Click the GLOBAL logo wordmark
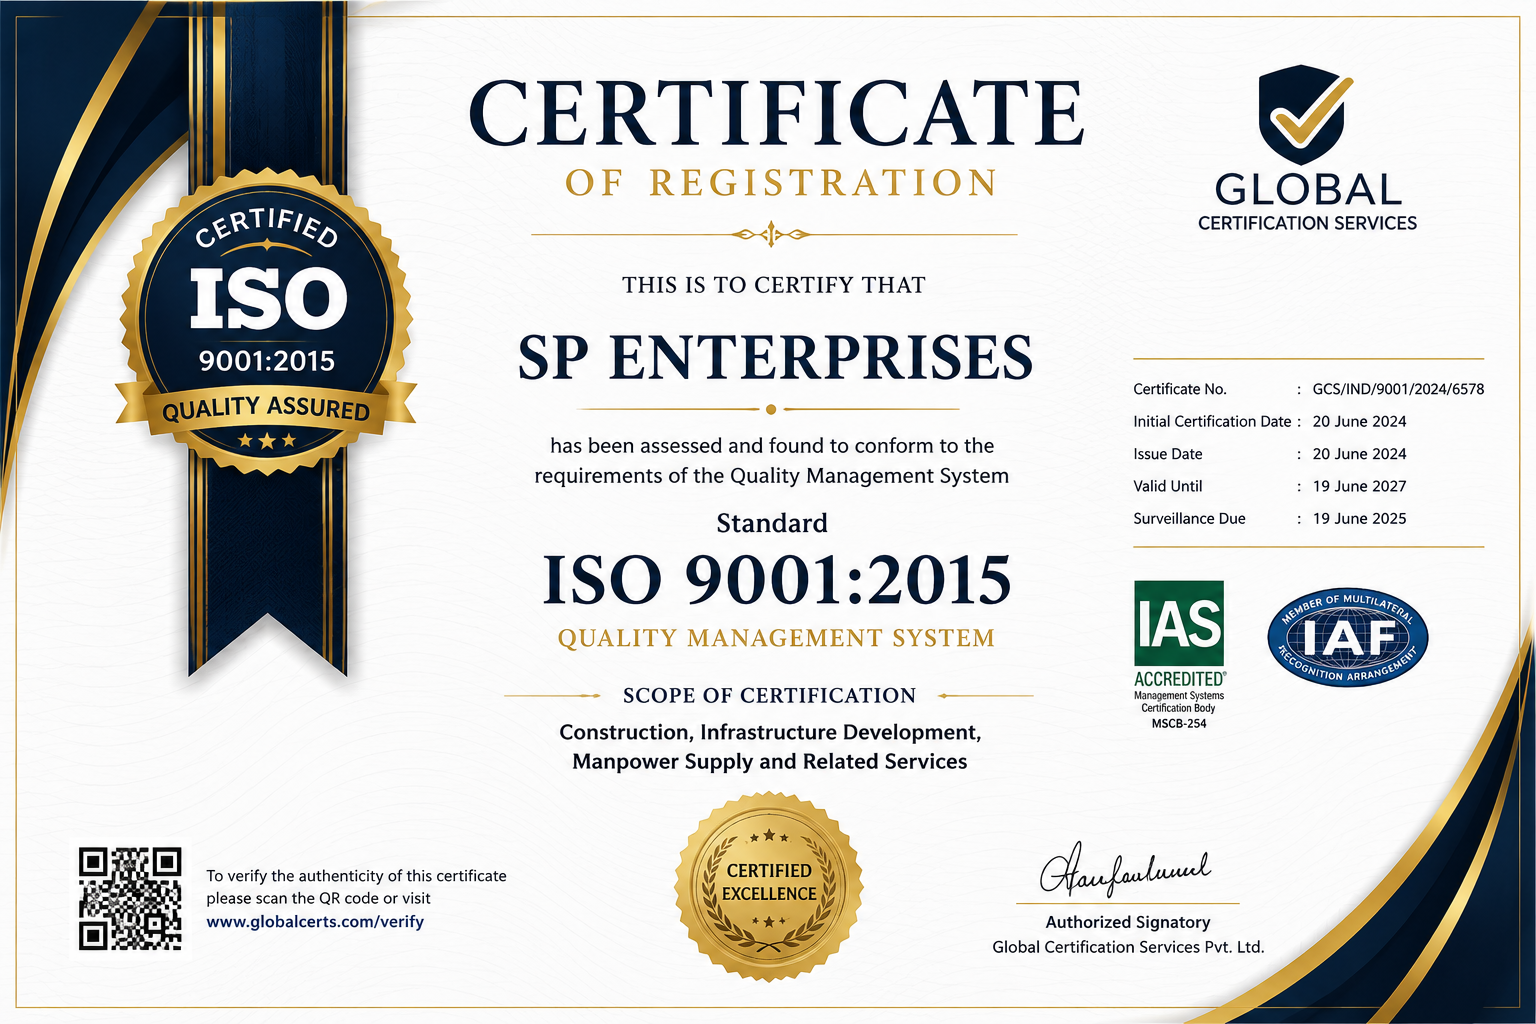This screenshot has height=1024, width=1536. (1308, 189)
